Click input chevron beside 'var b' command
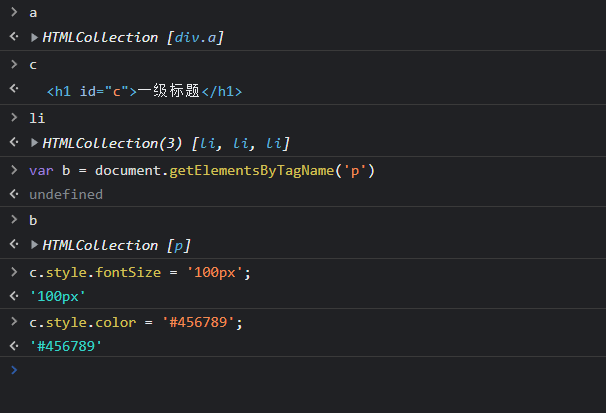Screen dimensions: 606x413 (x=13, y=170)
